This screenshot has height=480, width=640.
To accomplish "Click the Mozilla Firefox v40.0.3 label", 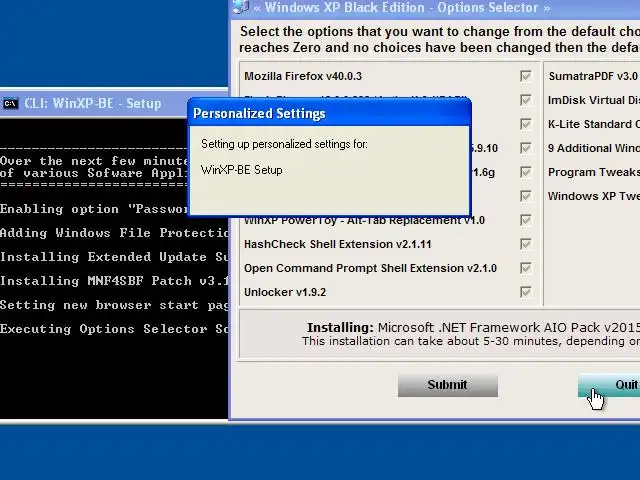I will (303, 76).
